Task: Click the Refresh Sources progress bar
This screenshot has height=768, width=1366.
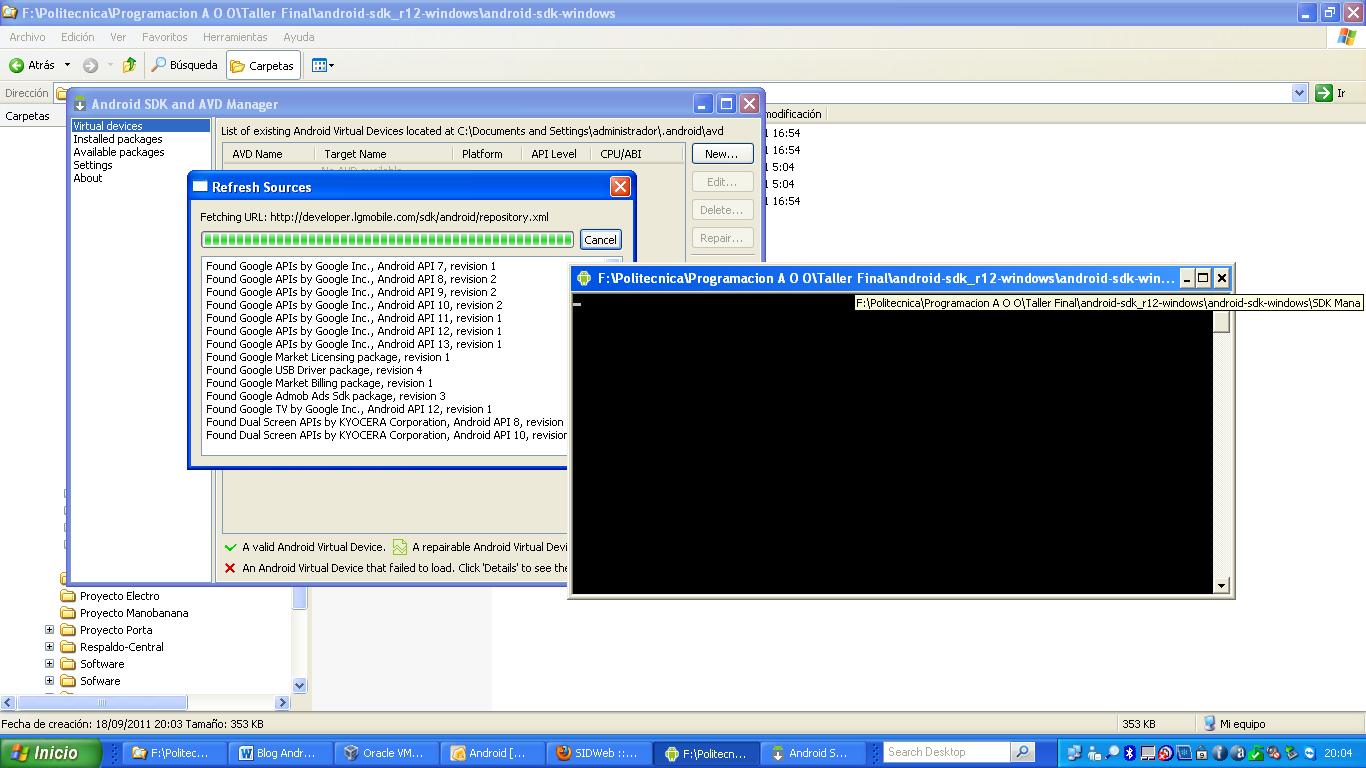Action: click(387, 239)
